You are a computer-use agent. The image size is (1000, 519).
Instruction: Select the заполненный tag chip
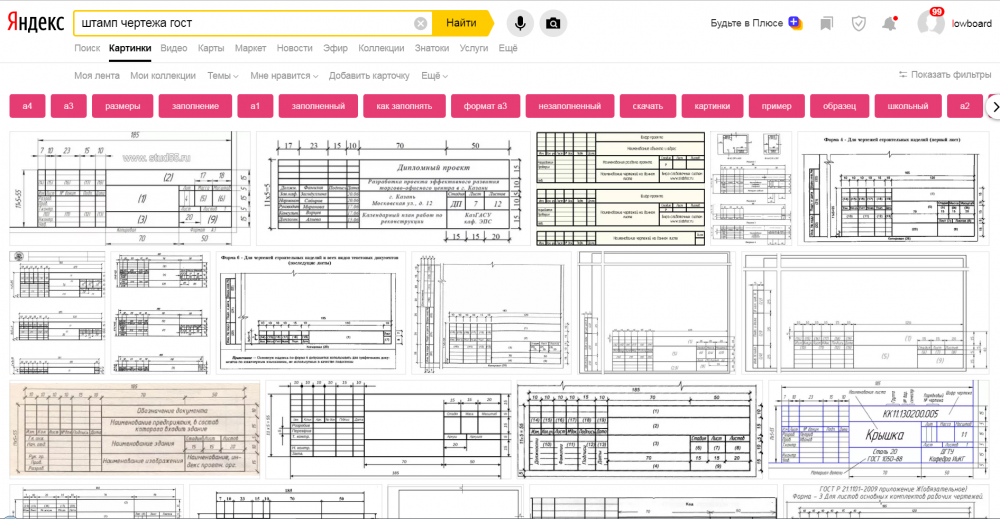[318, 106]
